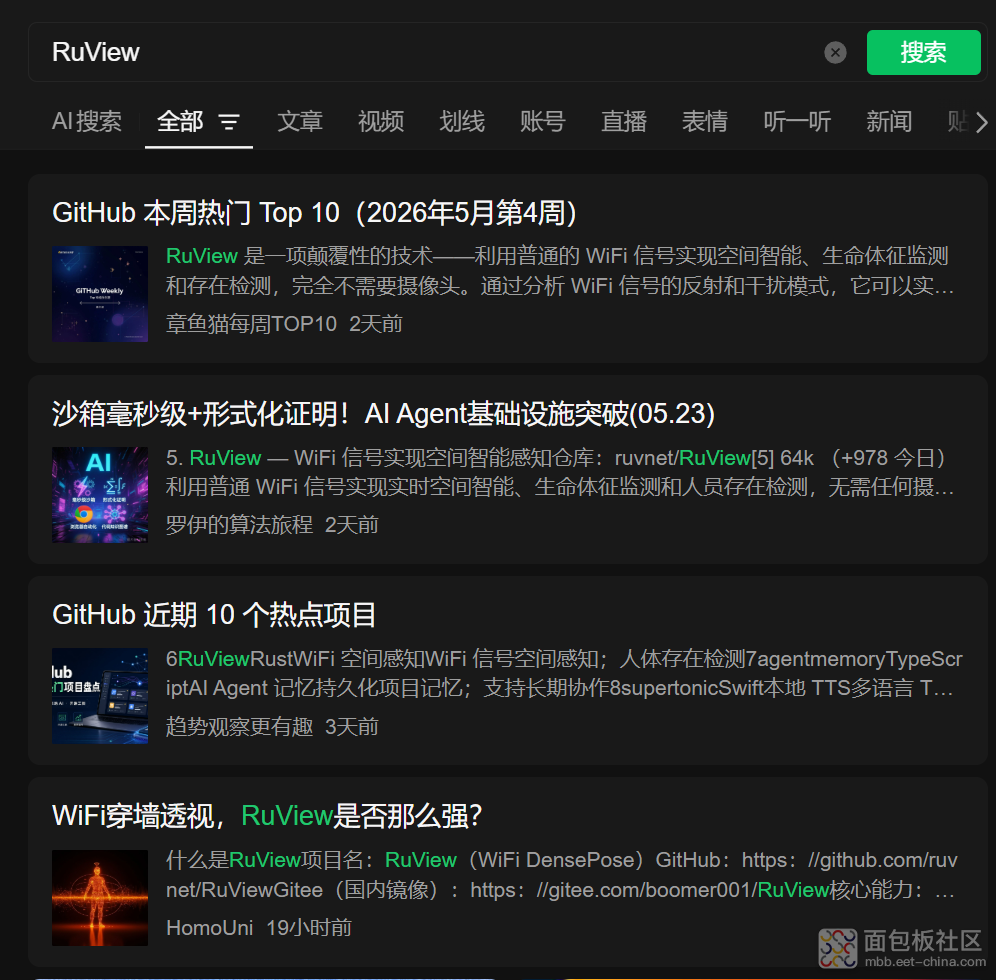Viewport: 996px width, 980px height.
Task: Open laptop thumbnail of 热点项目 article
Action: (x=100, y=695)
